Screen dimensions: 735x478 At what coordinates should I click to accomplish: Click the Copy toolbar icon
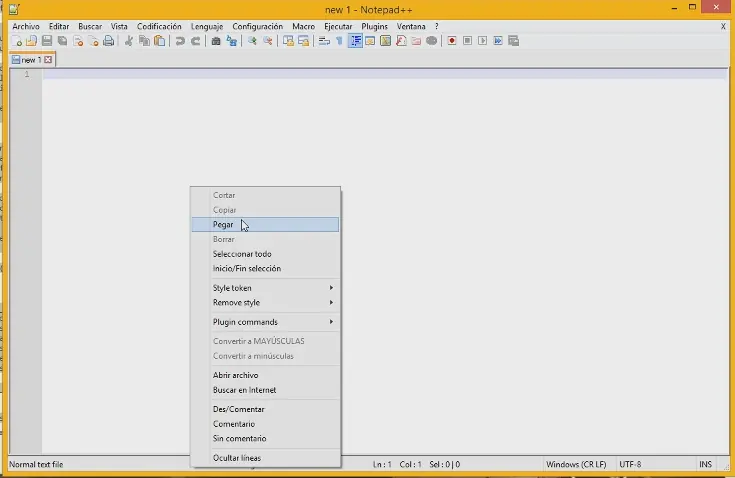coord(144,41)
